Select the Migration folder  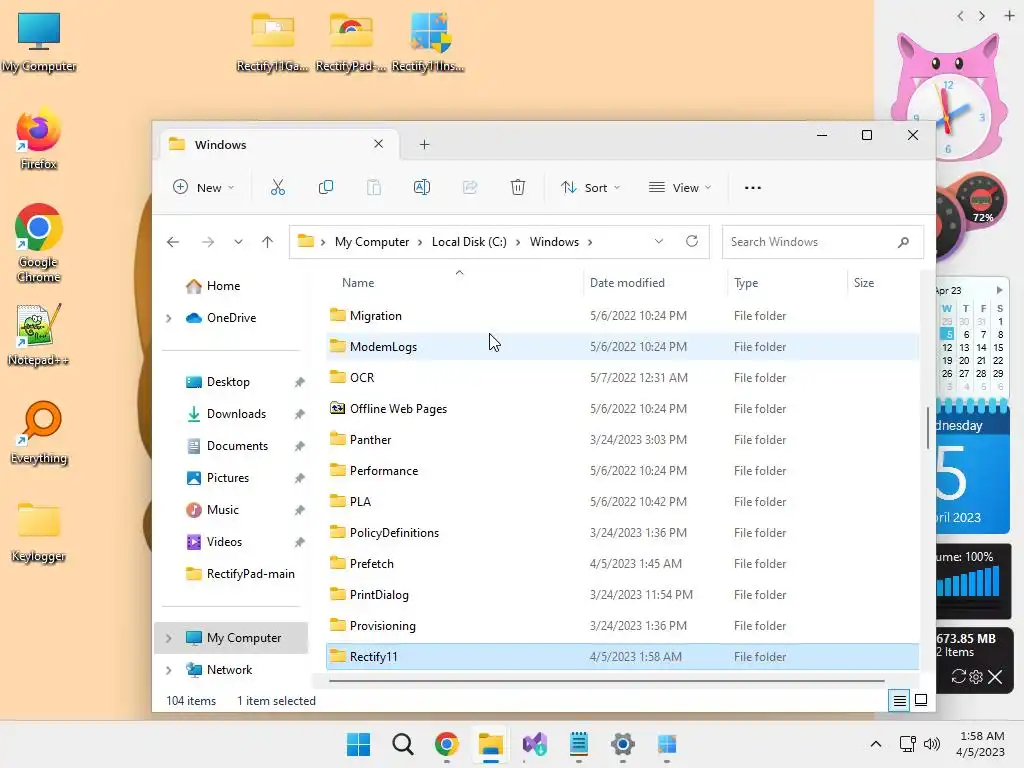click(622, 316)
